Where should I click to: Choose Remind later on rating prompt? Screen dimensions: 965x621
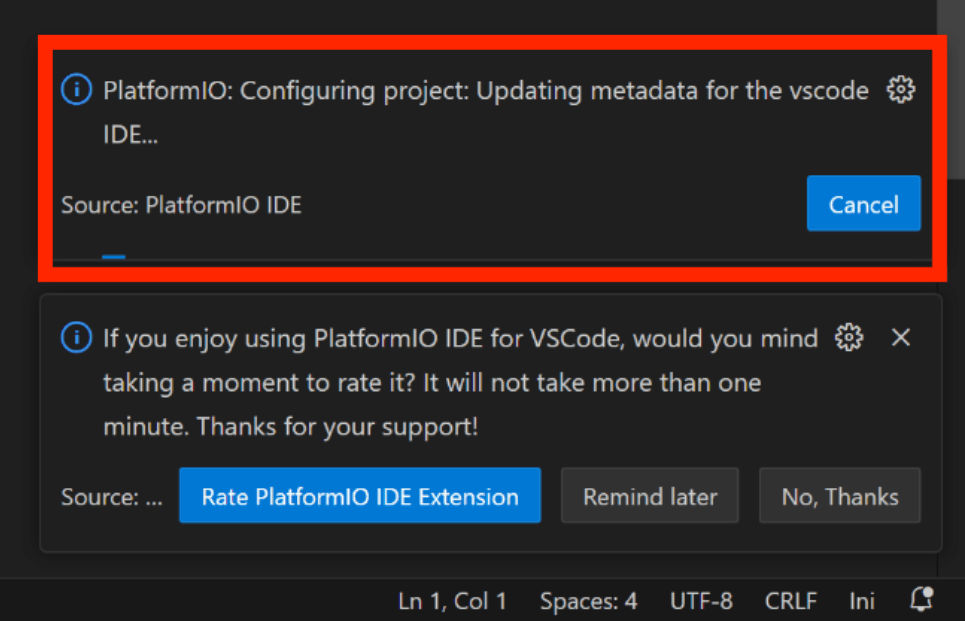[x=650, y=495]
